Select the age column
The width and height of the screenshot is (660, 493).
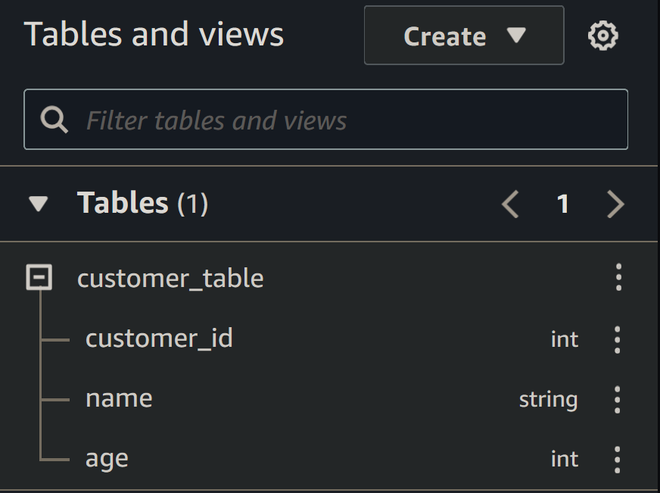click(107, 458)
